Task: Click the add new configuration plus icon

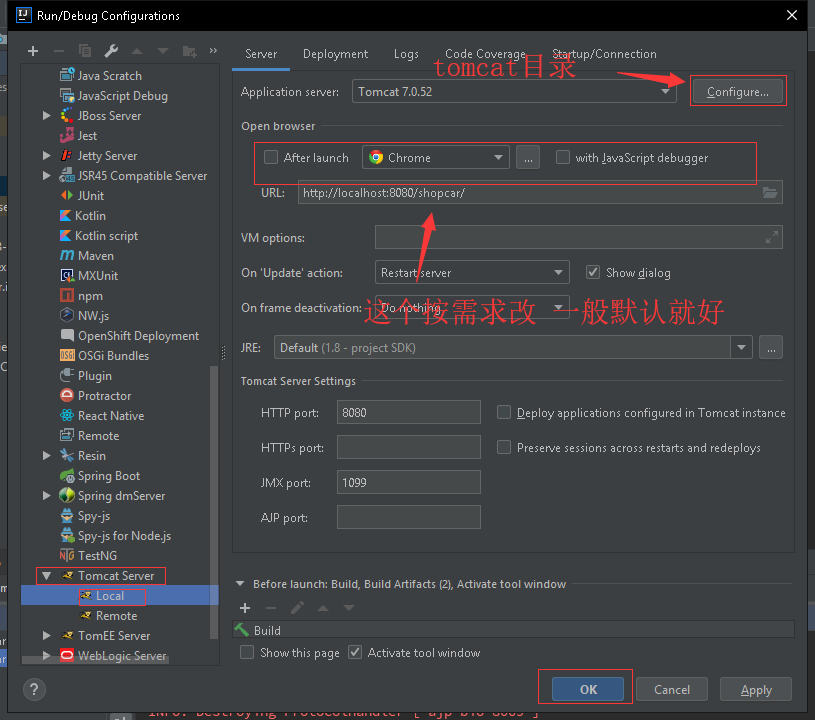Action: click(x=33, y=51)
